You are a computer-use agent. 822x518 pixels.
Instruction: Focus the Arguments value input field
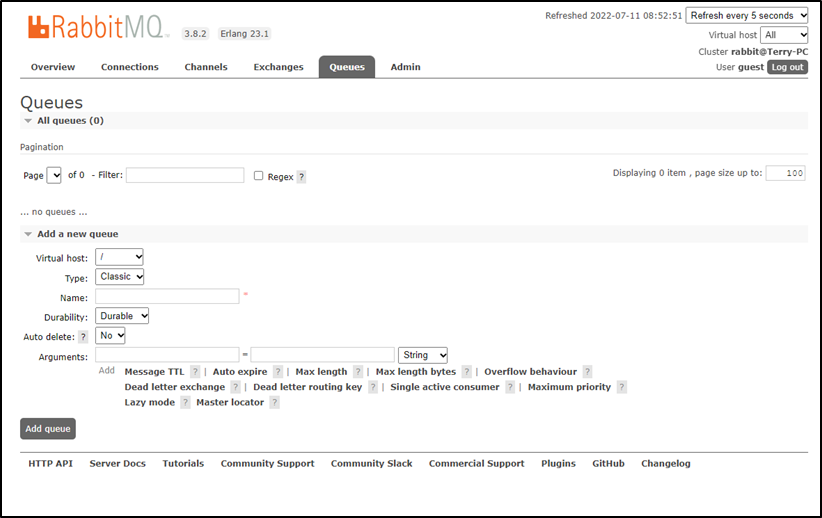pos(322,354)
